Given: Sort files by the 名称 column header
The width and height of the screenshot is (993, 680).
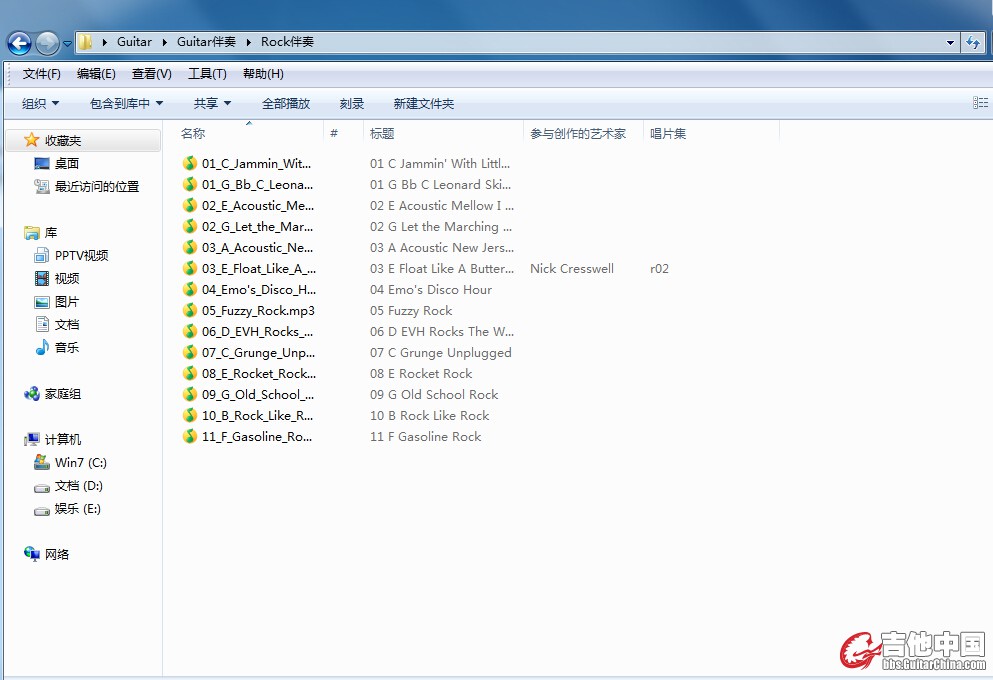Looking at the screenshot, I should 193,133.
